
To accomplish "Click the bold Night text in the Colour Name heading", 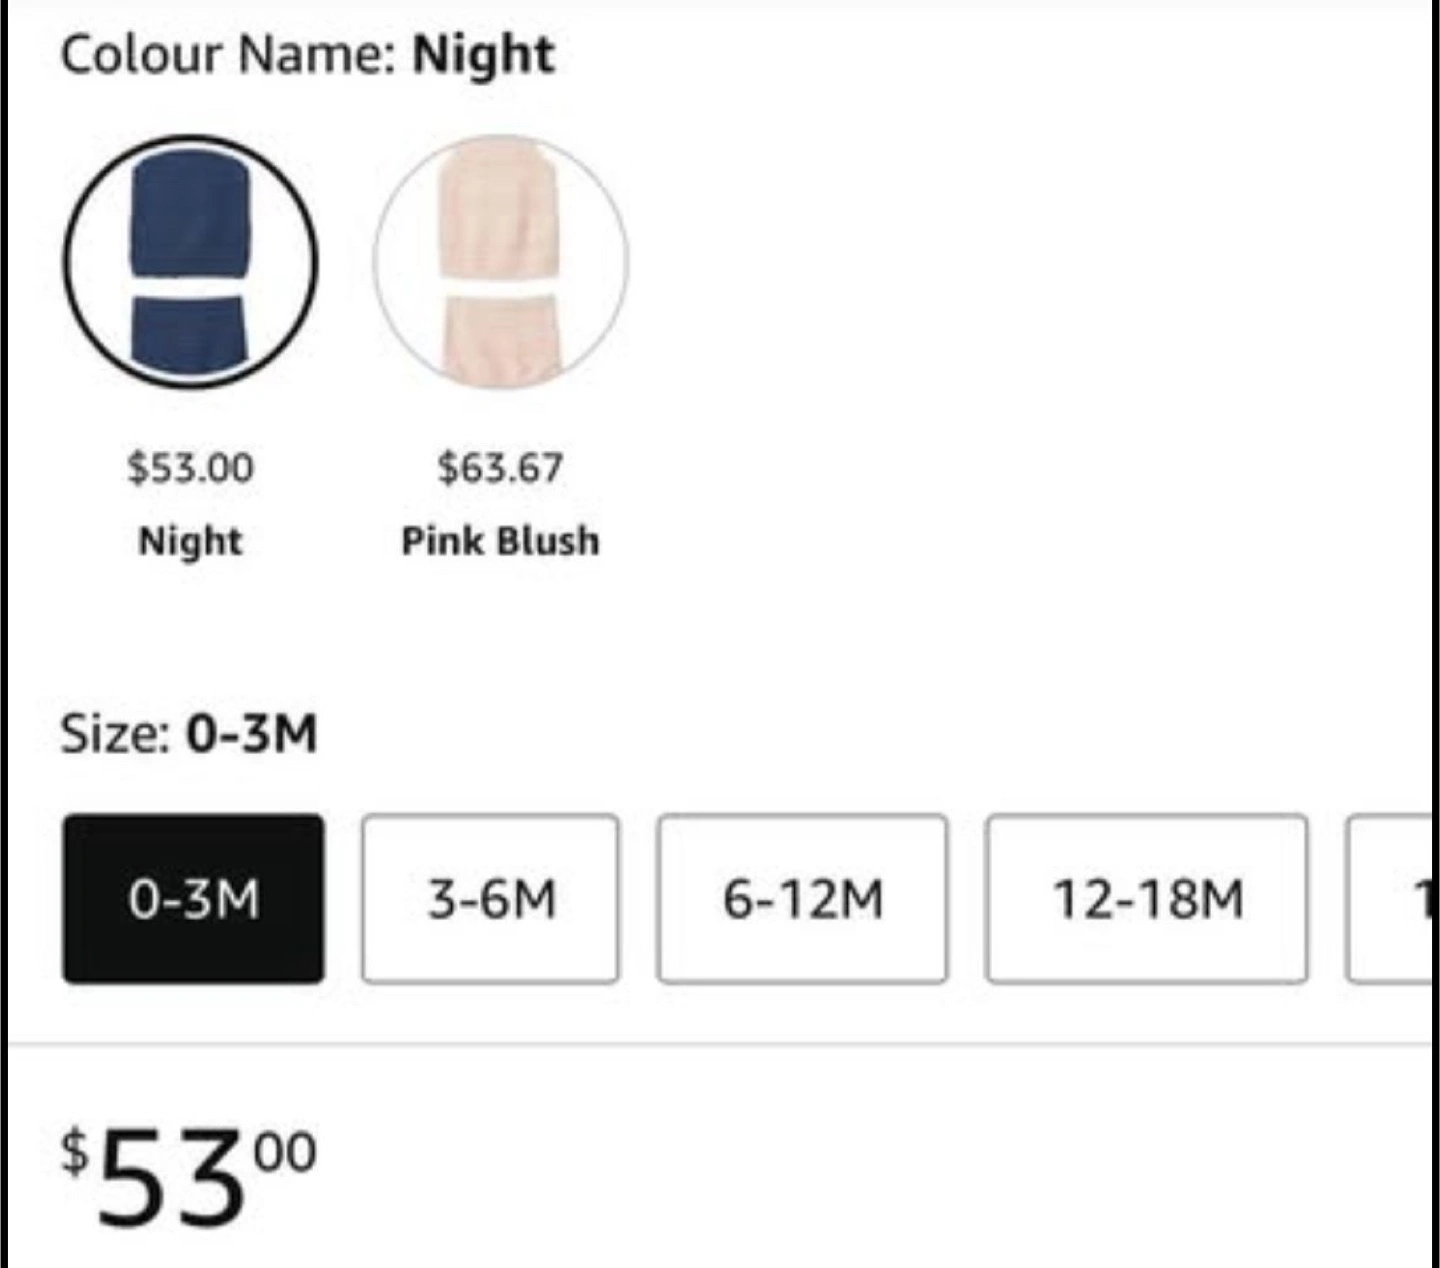I will coord(484,56).
